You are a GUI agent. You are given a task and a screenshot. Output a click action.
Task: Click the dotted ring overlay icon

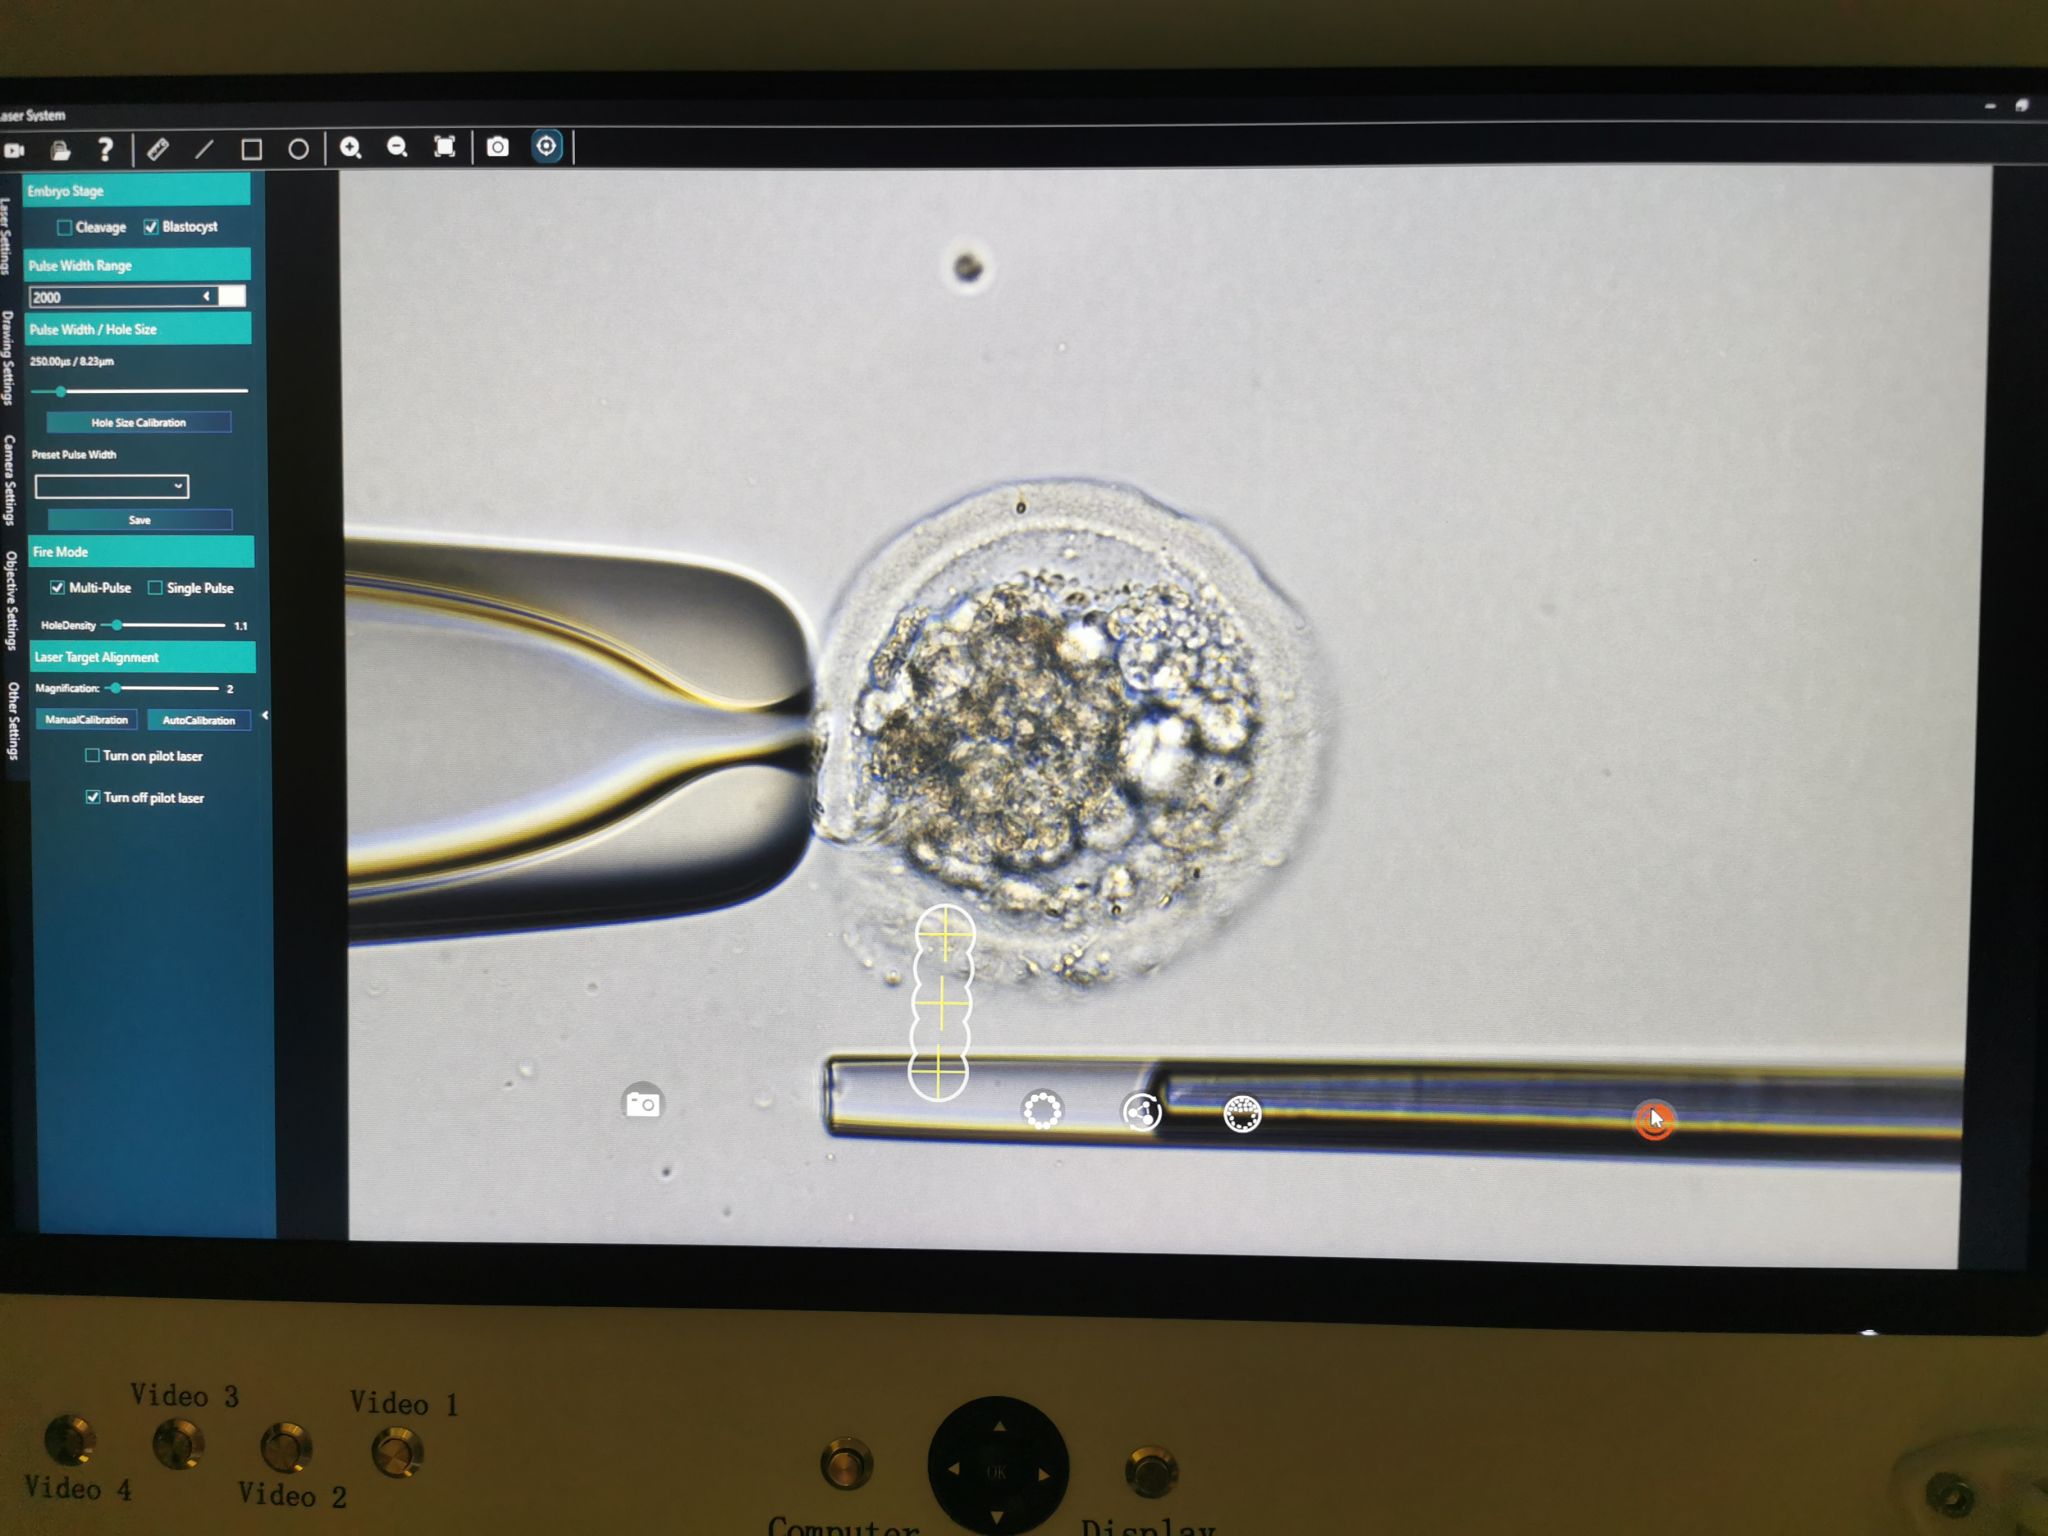point(1042,1110)
